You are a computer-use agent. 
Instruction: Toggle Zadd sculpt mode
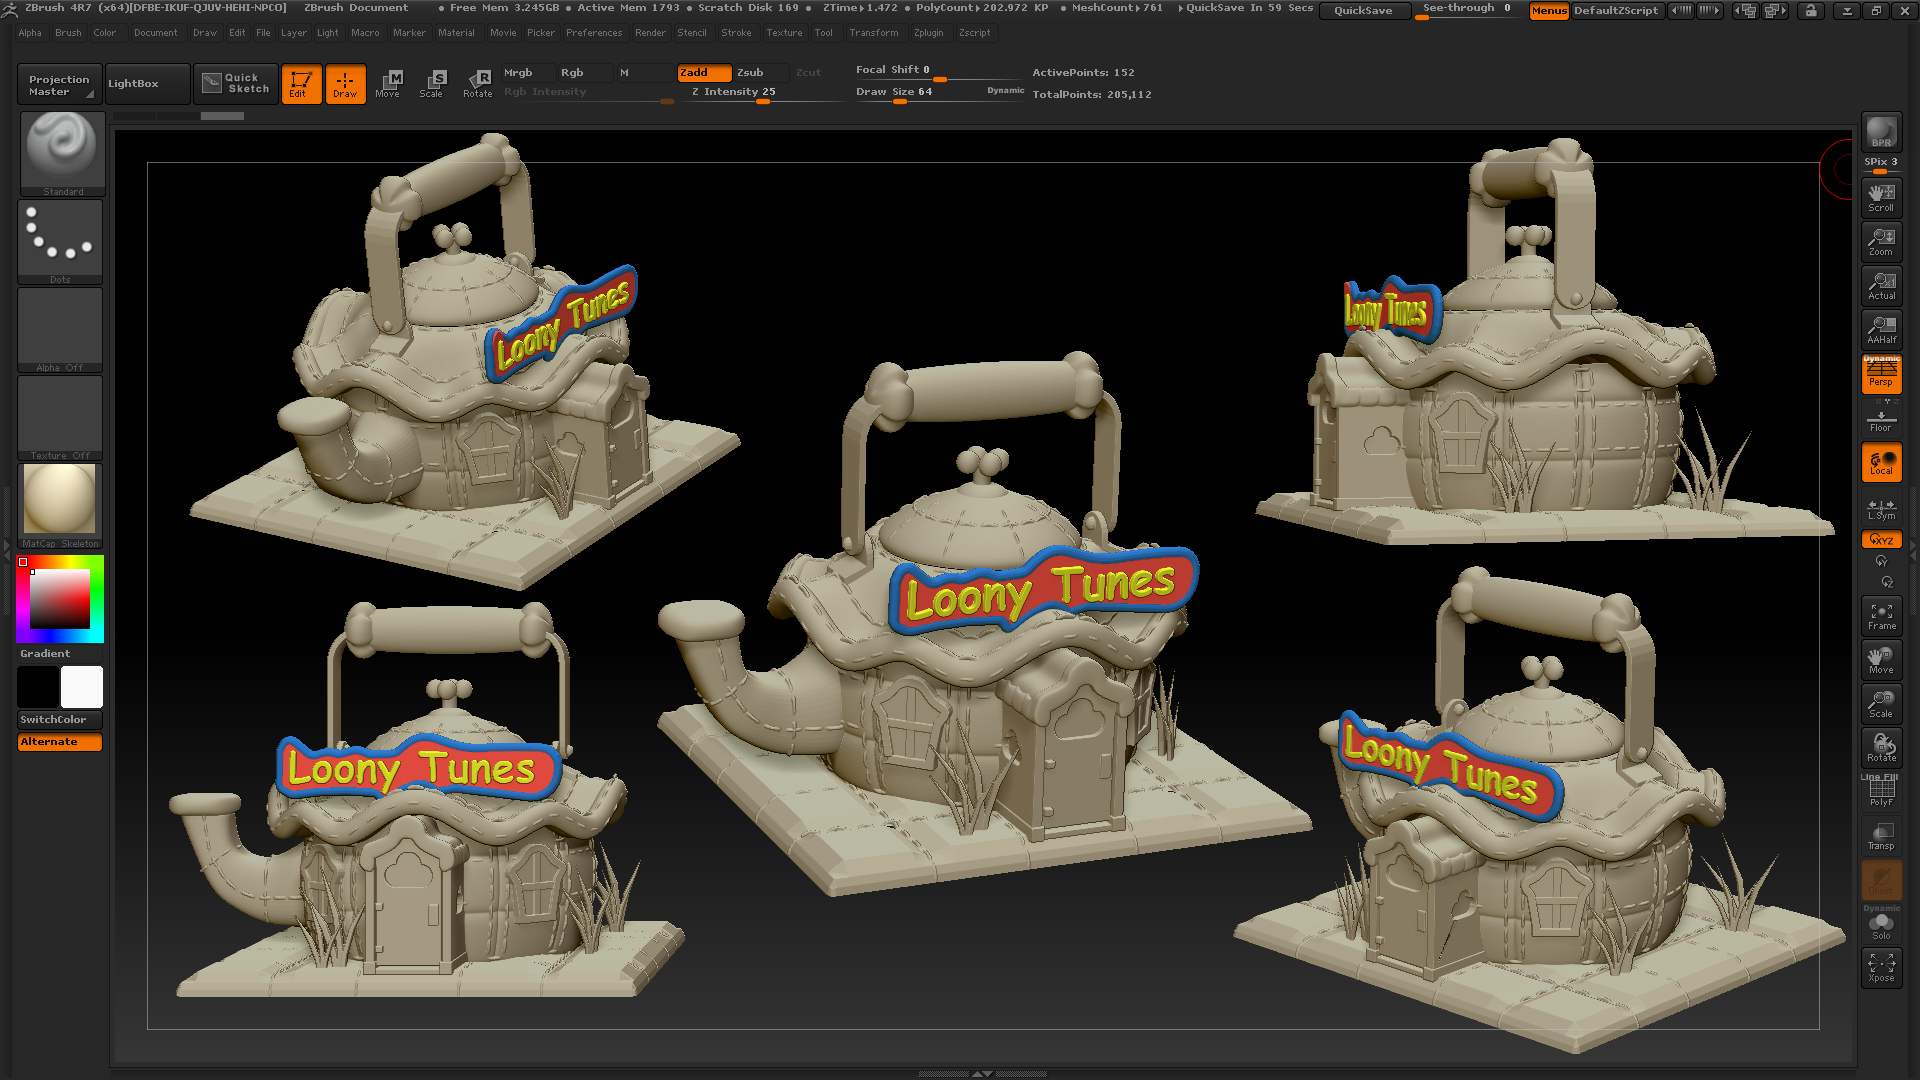click(704, 73)
